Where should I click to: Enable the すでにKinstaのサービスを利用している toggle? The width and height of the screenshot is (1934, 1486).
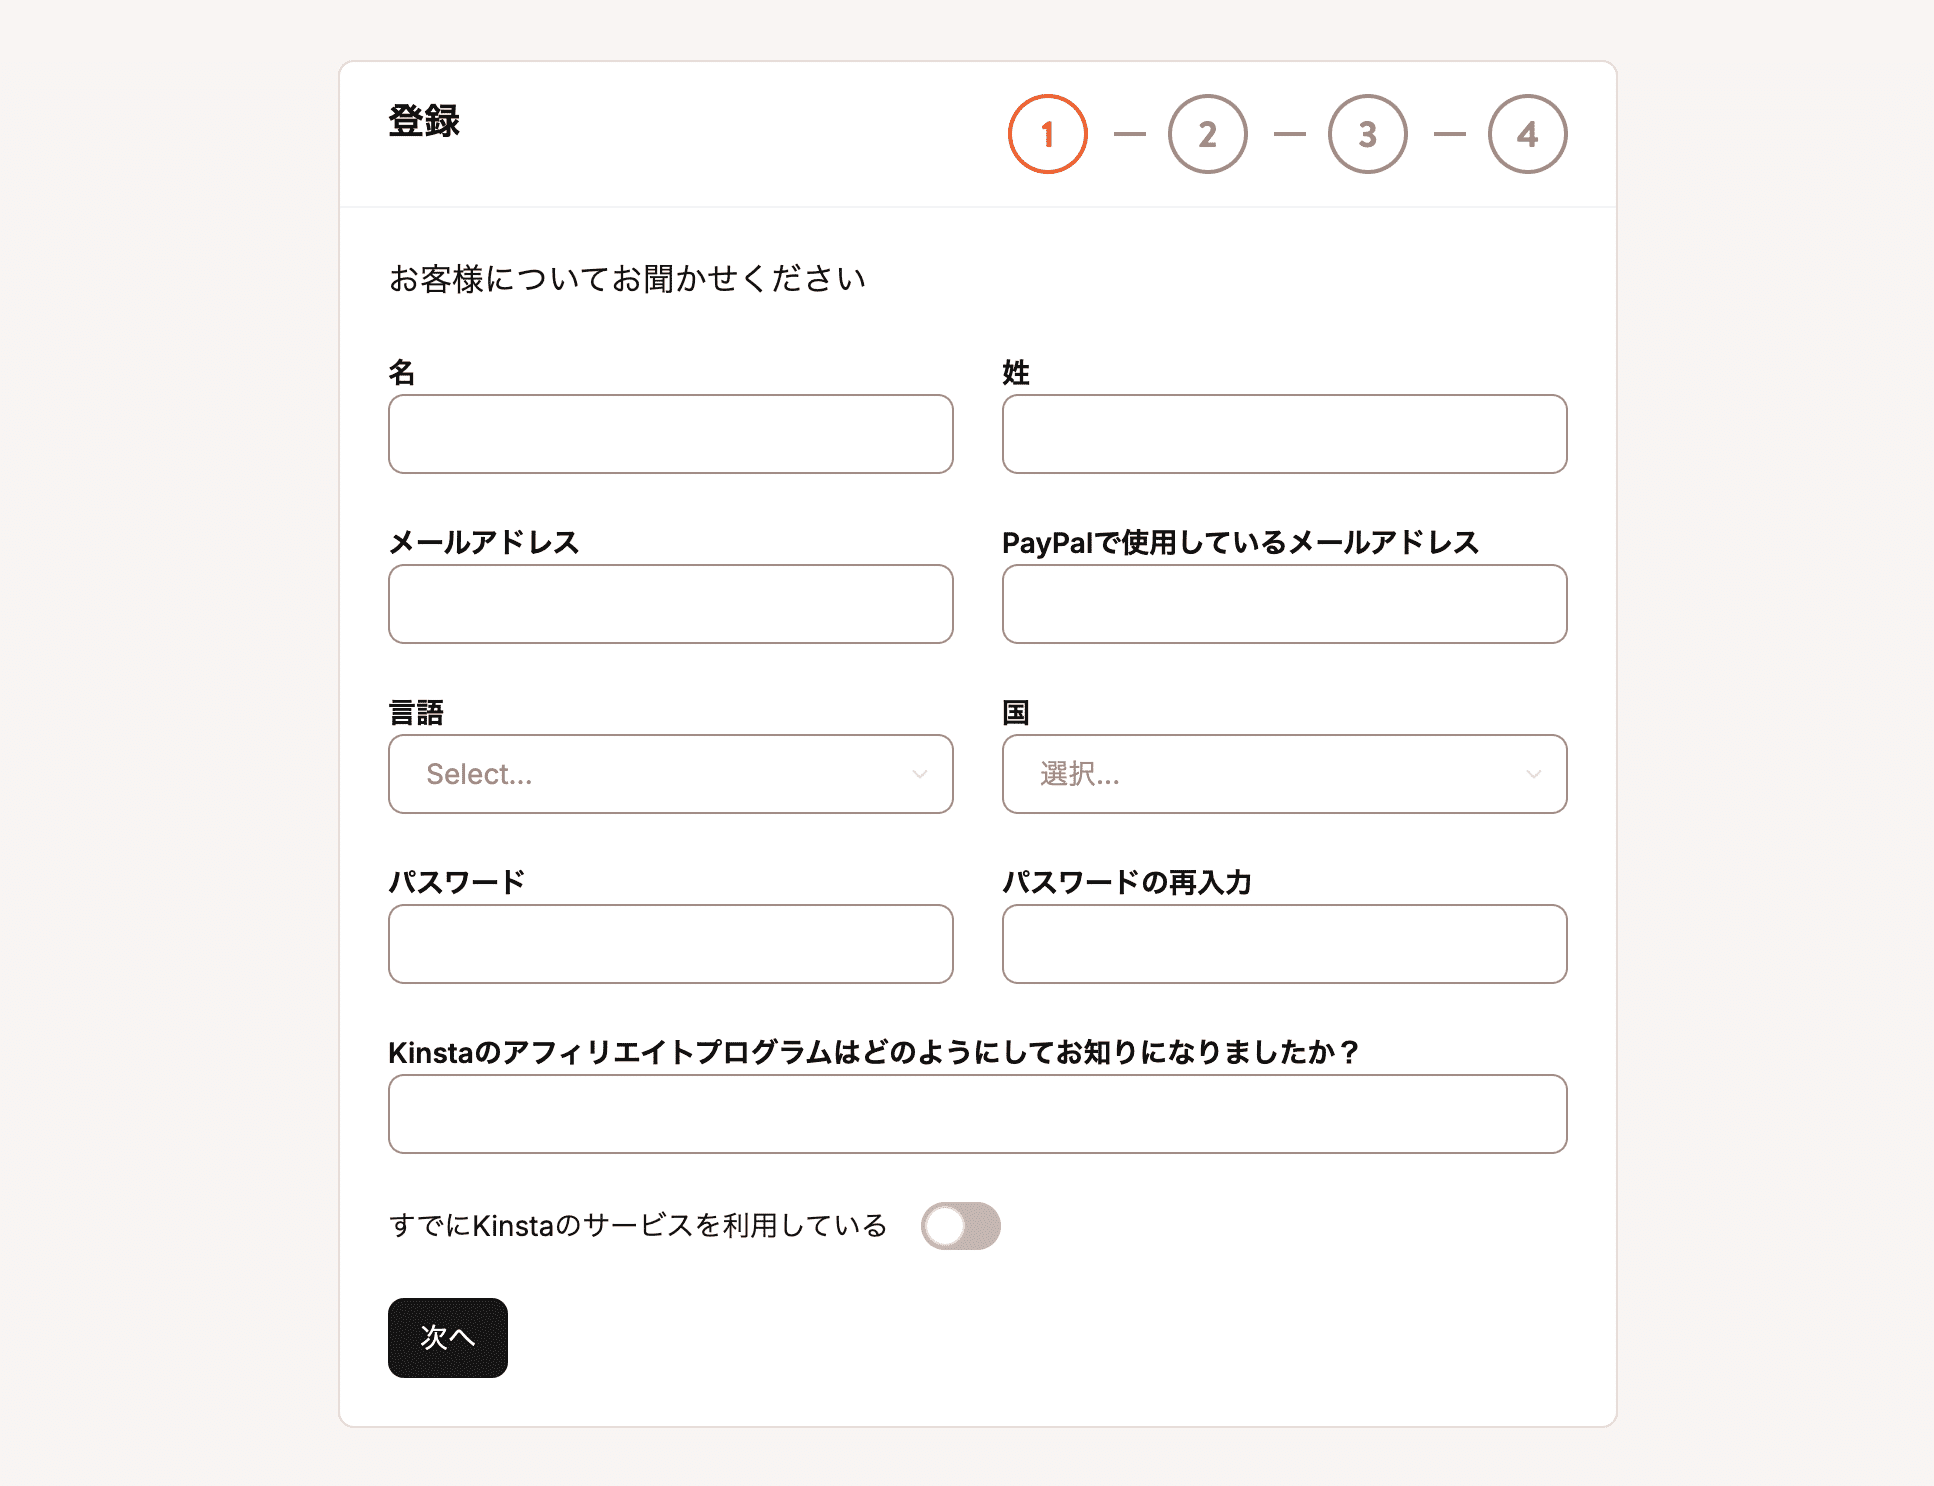point(961,1224)
